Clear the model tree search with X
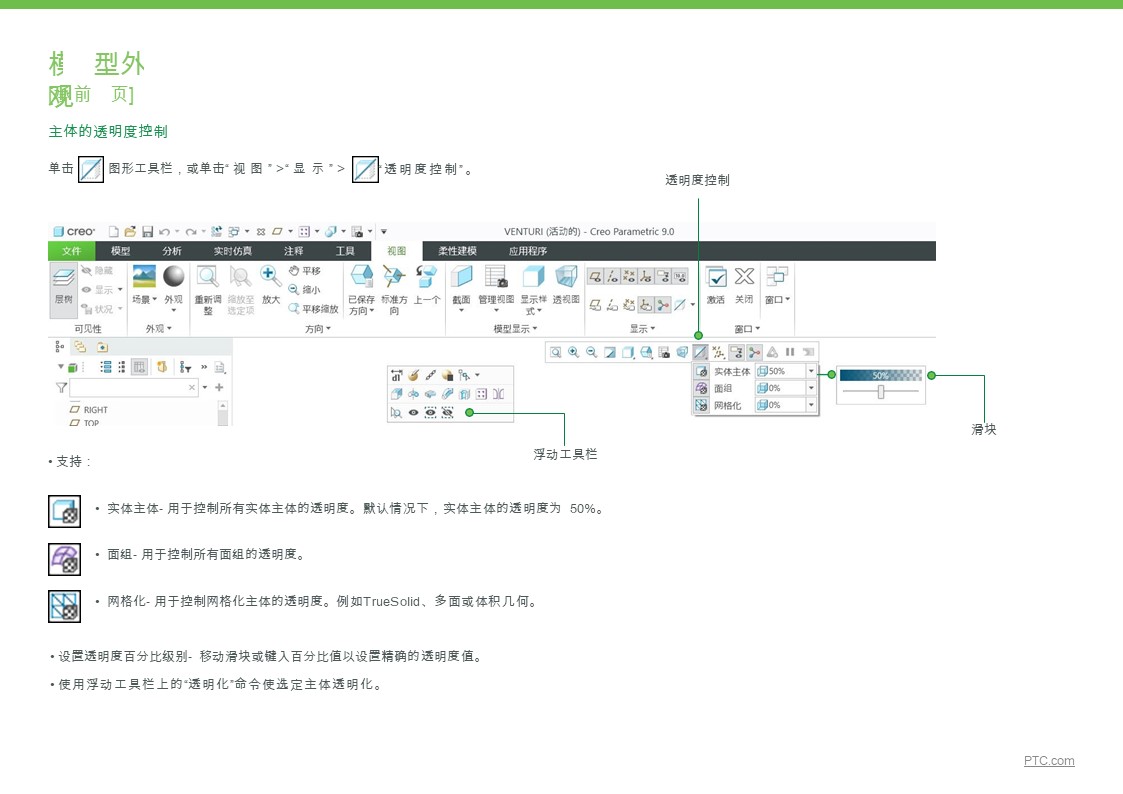 coord(192,387)
